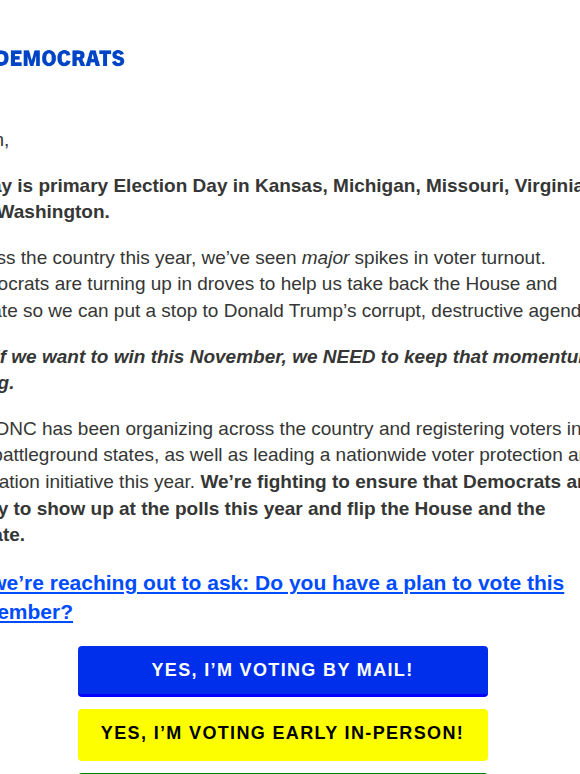The width and height of the screenshot is (580, 774).
Task: Click the bold text "We're fighting to ensure that"
Action: [329, 482]
